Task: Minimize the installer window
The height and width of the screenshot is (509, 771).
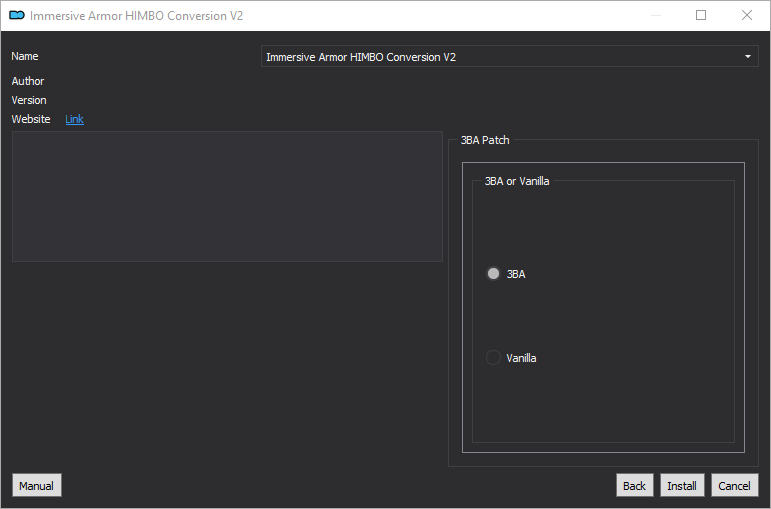Action: tap(655, 16)
